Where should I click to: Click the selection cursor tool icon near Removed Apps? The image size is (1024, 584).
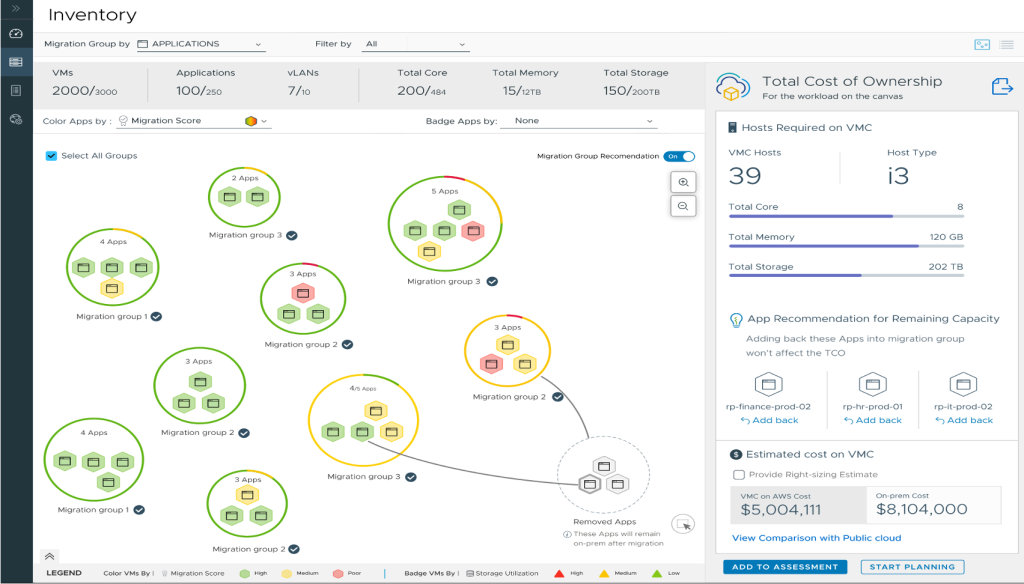tap(683, 524)
